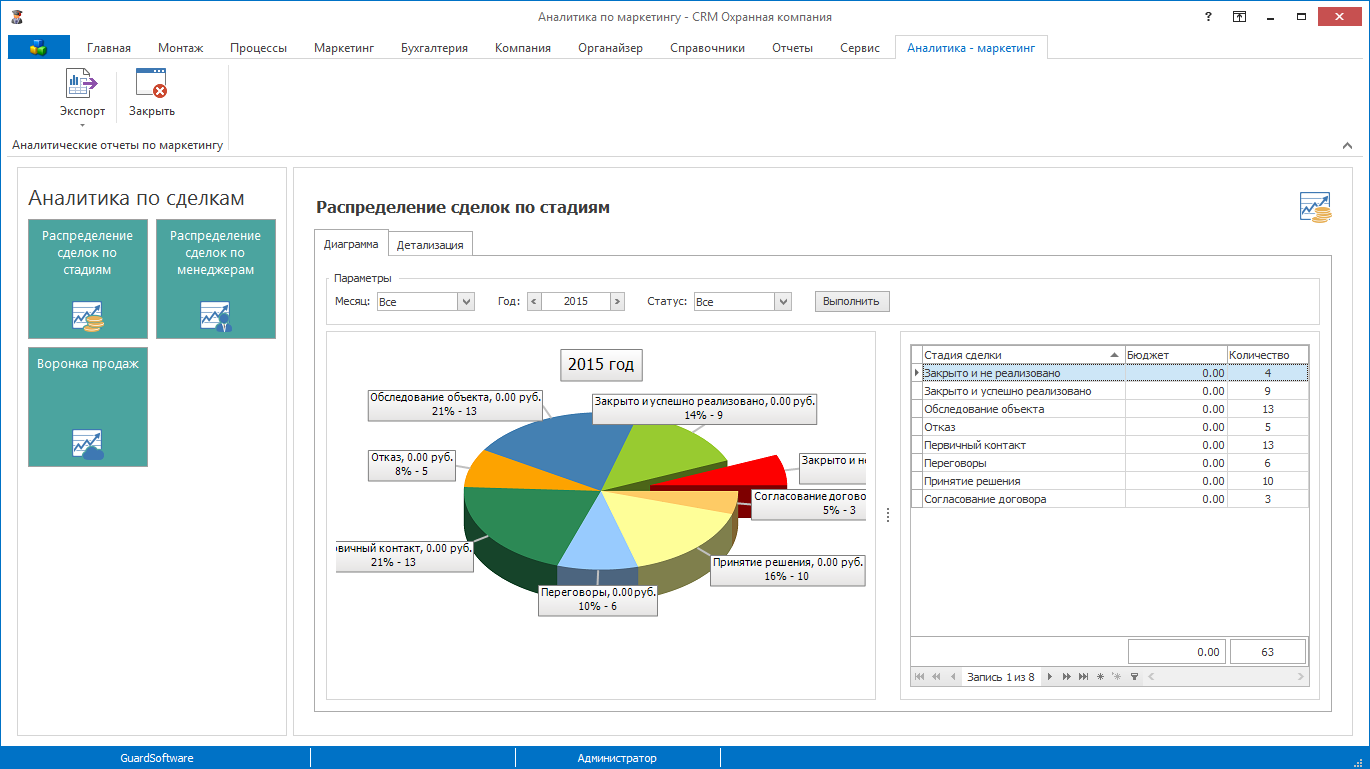Click Администратор in the status bar

tap(617, 758)
